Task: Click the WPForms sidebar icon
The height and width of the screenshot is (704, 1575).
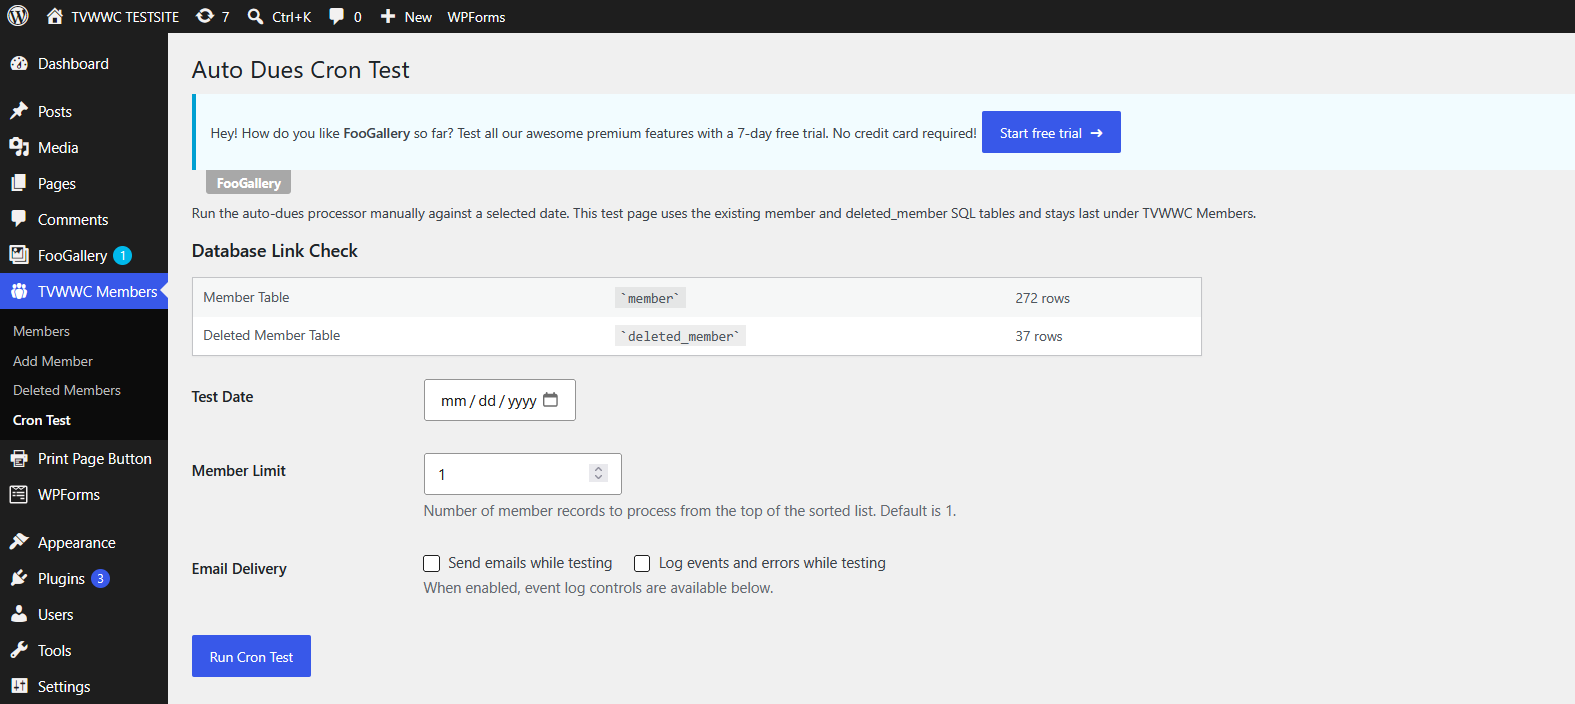Action: 19,494
